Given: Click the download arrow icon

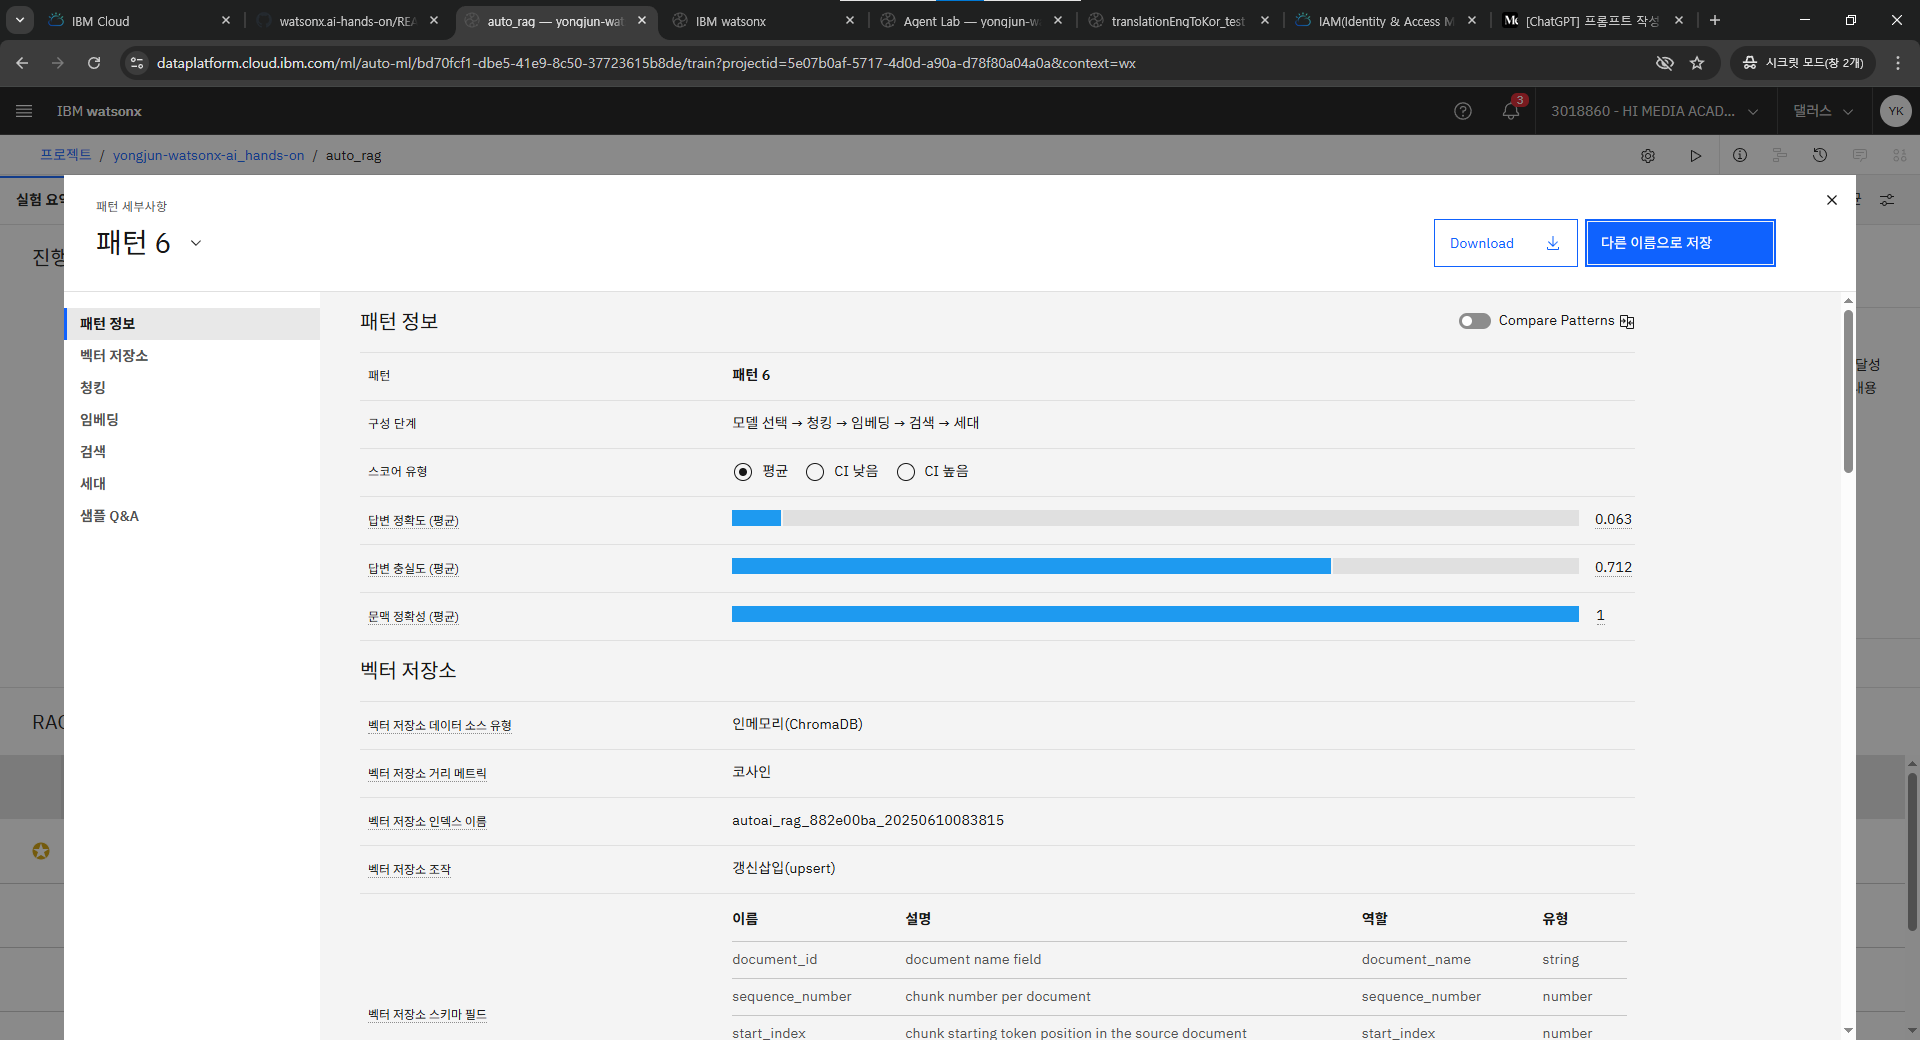Looking at the screenshot, I should [x=1553, y=243].
